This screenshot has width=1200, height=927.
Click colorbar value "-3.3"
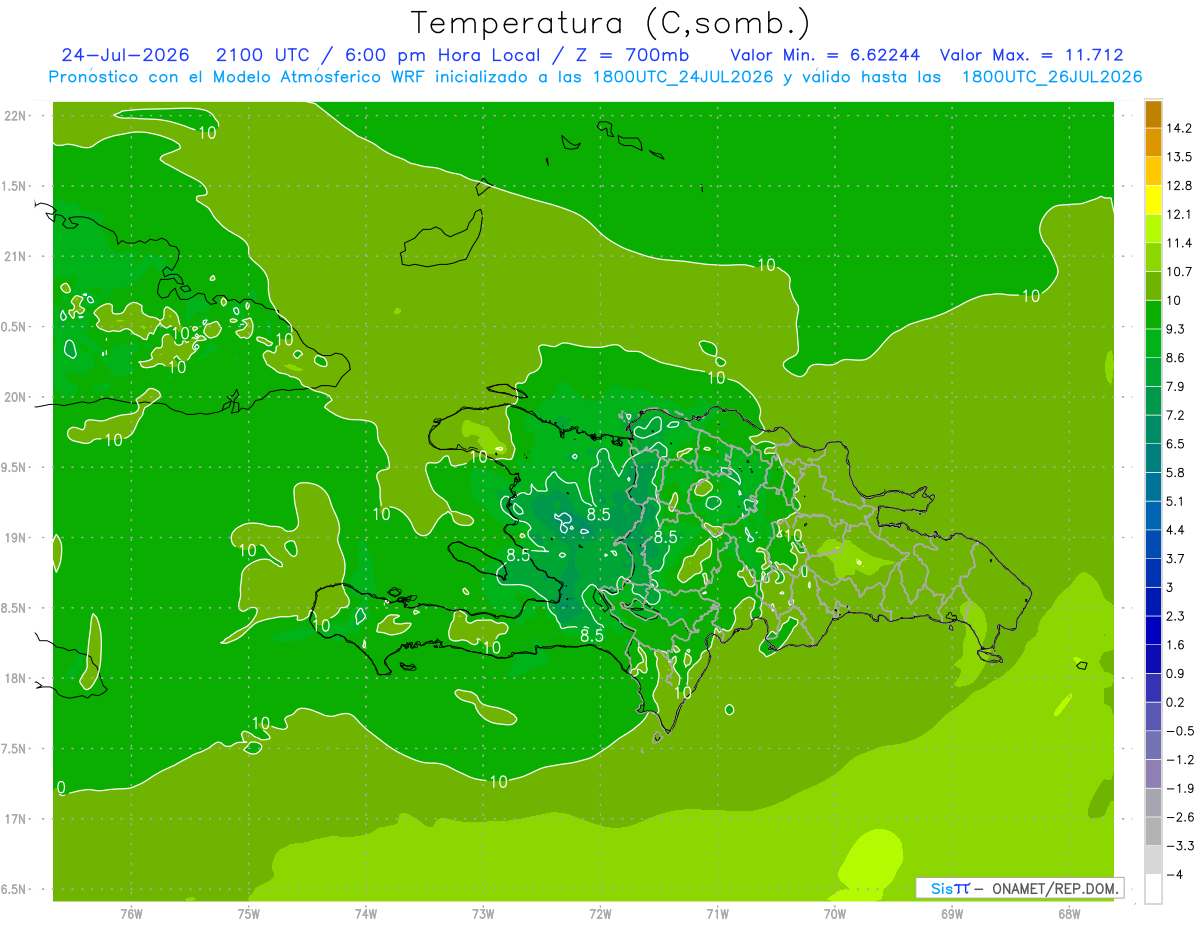tap(1180, 846)
